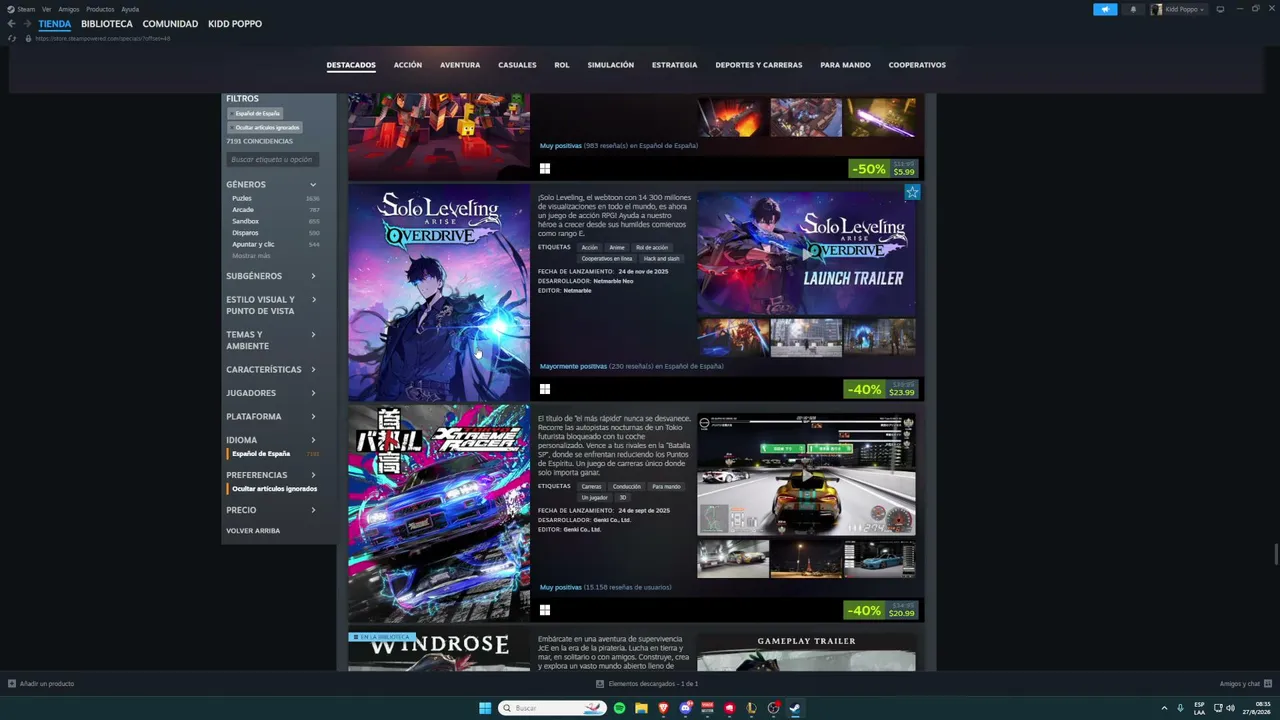Click the Cooperativos en línea tag

click(607, 259)
